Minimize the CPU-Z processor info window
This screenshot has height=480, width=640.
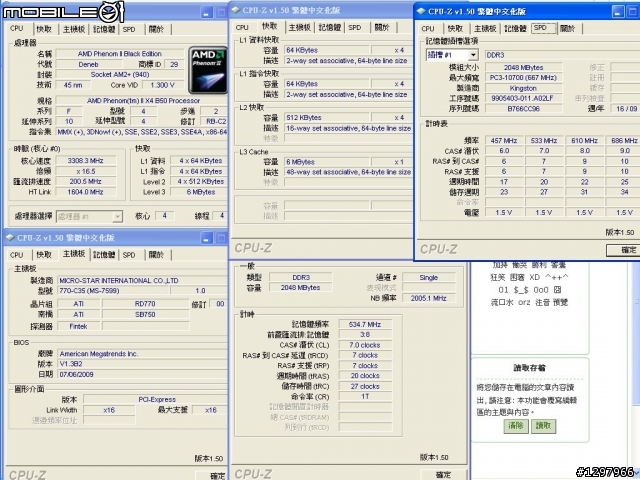(207, 12)
